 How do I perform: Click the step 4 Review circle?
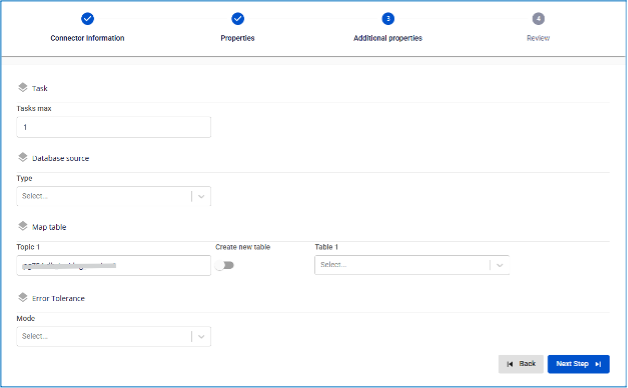click(538, 18)
